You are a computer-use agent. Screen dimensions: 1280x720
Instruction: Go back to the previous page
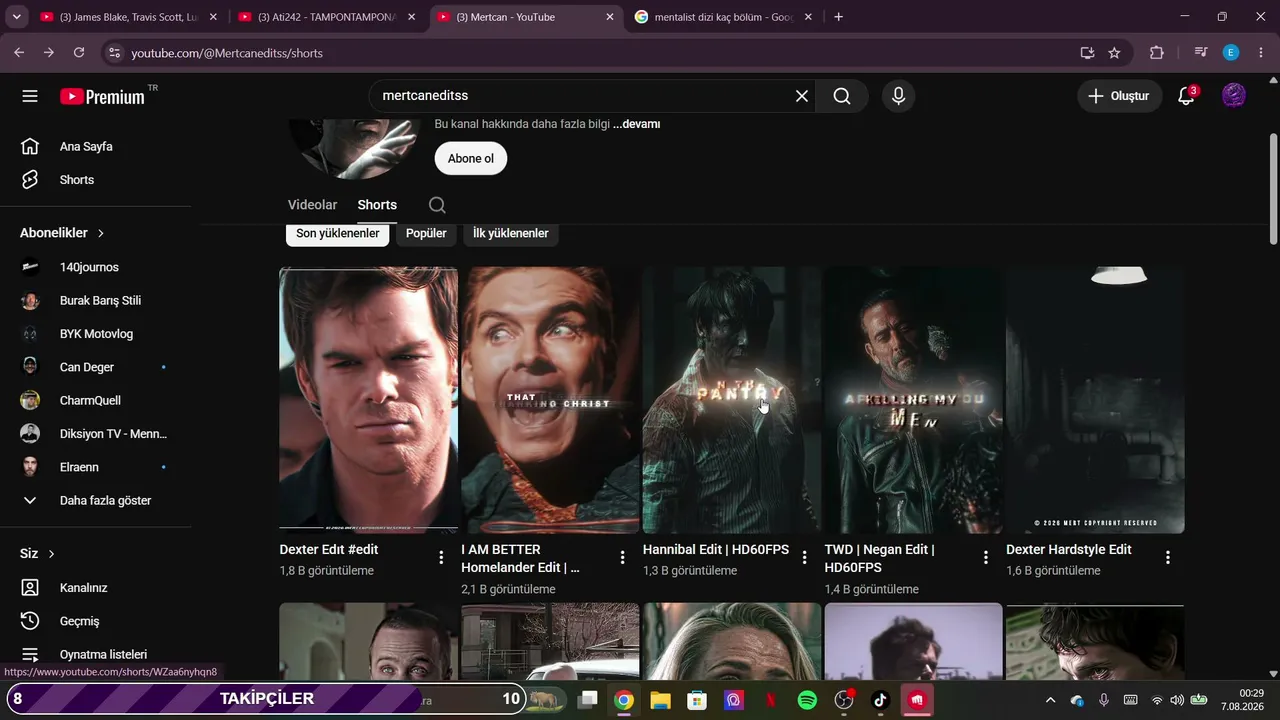[19, 53]
